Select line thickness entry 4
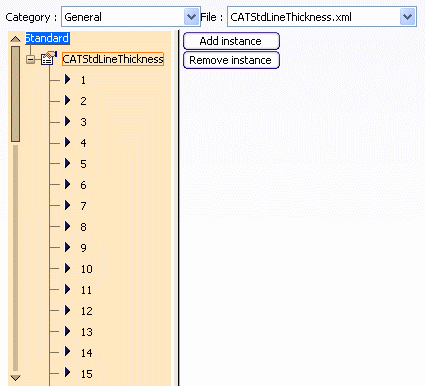Viewport: 425px width, 386px height. 83,143
